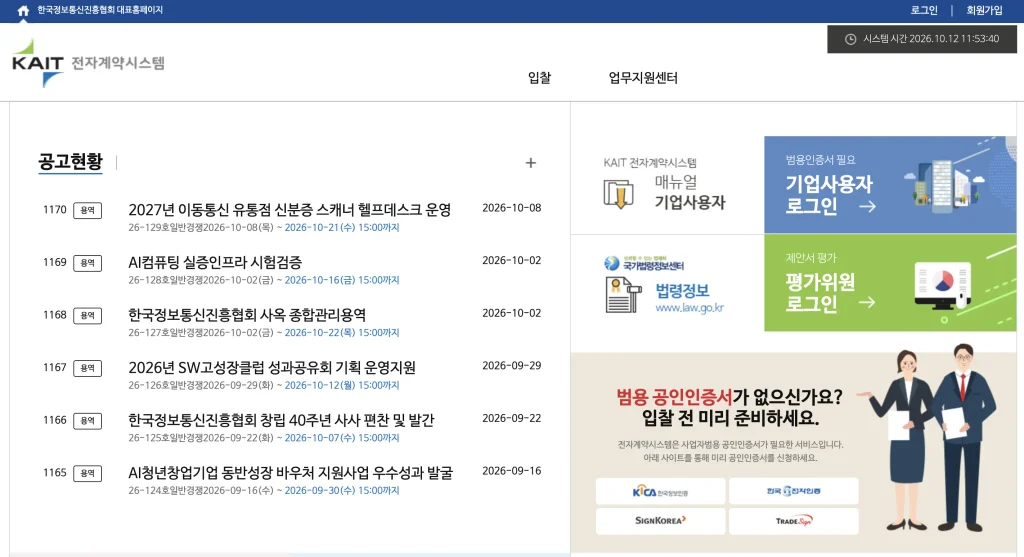
Task: Go to 한국정보통신진흥협회 대표홈페이지 link
Action: click(100, 10)
